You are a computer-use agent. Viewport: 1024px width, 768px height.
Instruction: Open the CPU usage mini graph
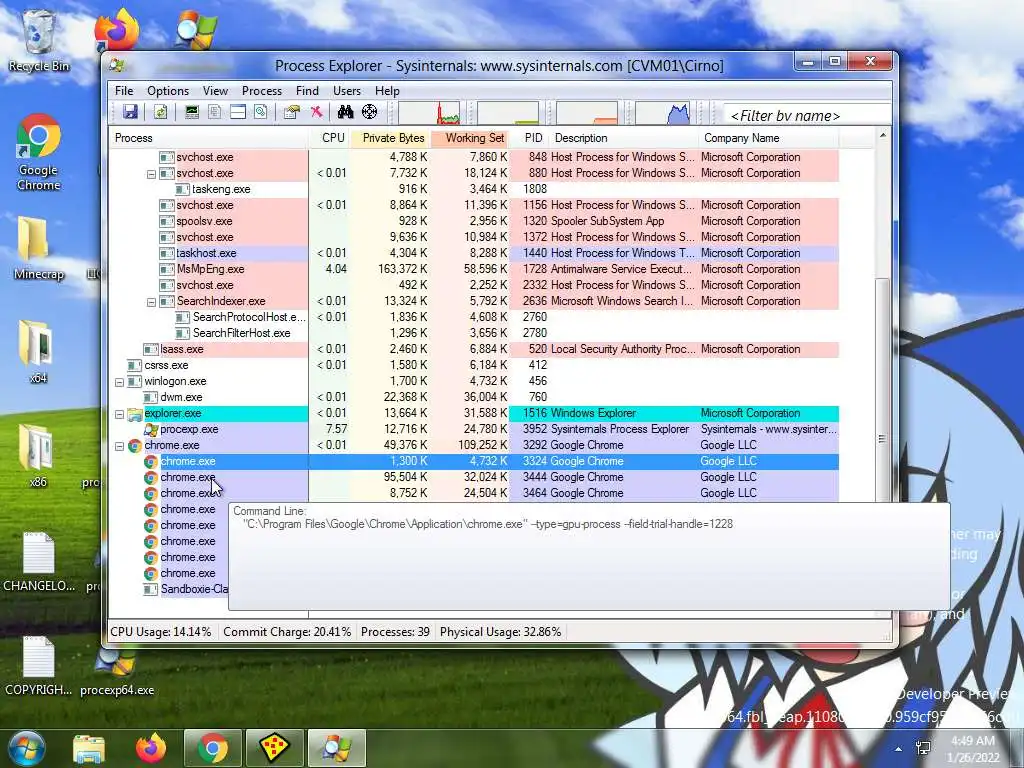tap(429, 113)
